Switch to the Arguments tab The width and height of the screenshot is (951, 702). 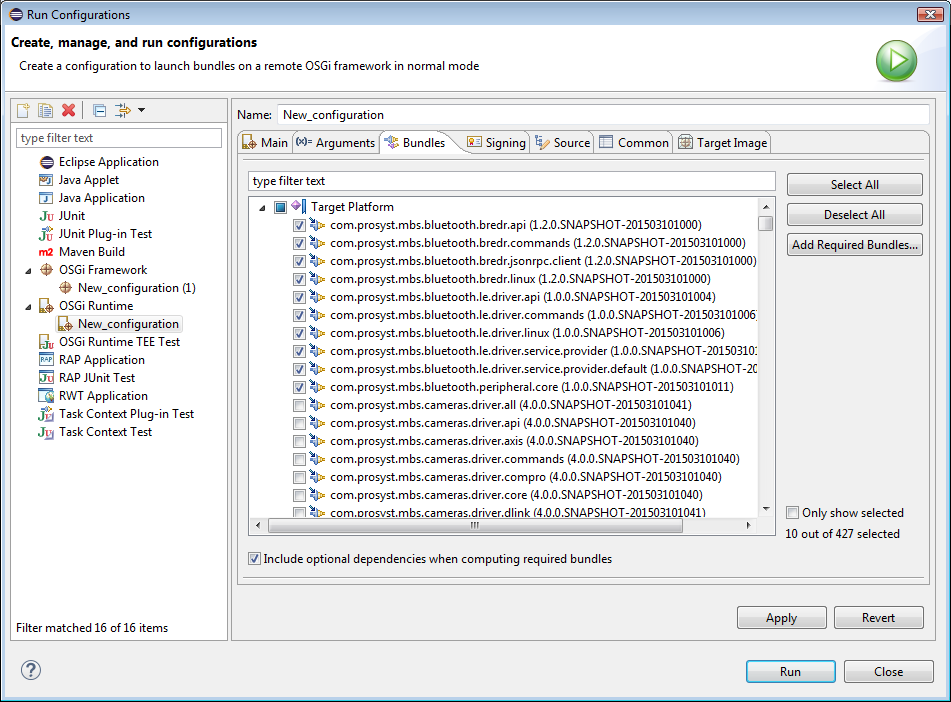pyautogui.click(x=336, y=143)
